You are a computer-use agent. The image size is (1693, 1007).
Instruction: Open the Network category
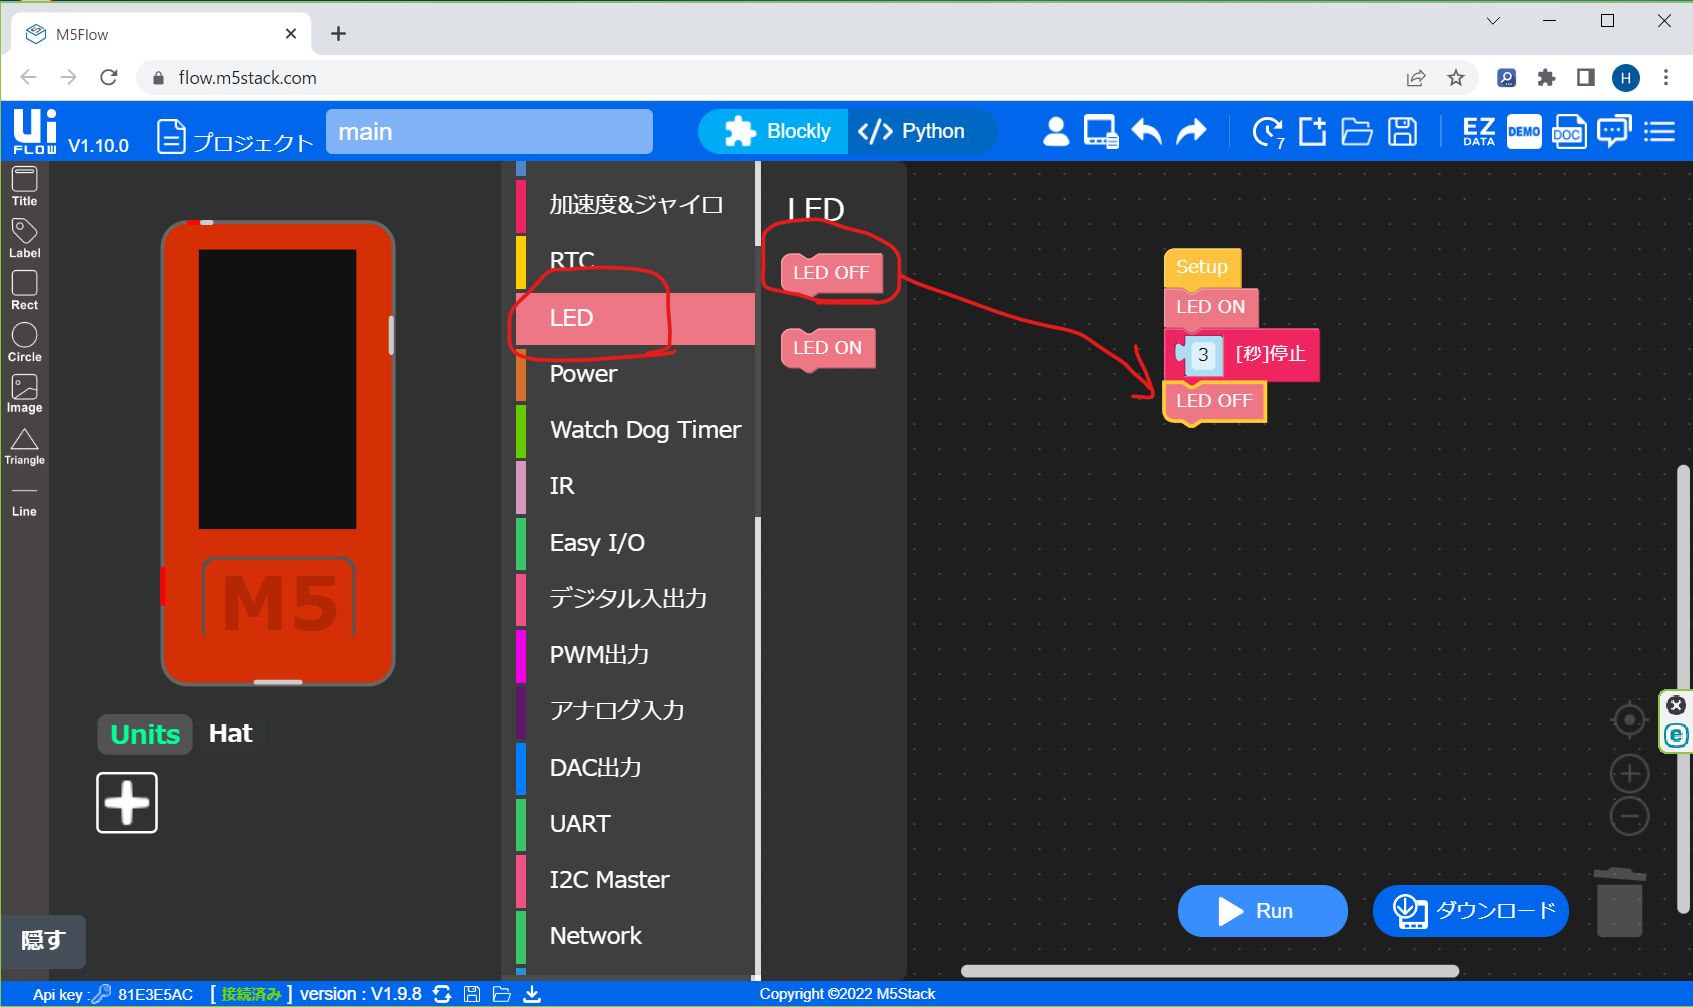tap(636, 936)
